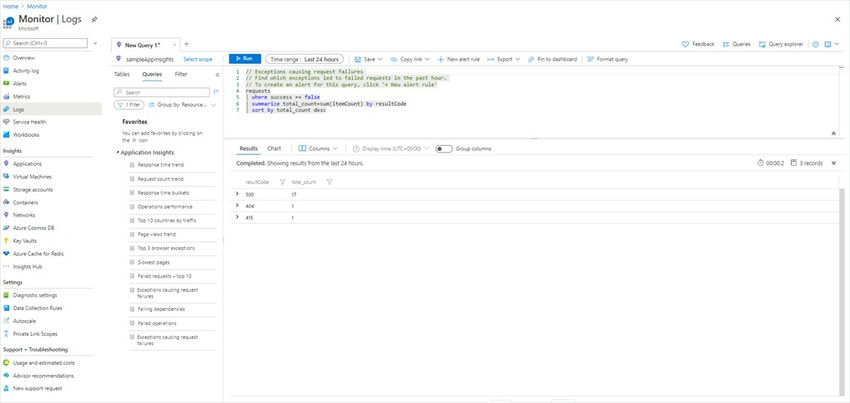Open the Save dropdown

click(x=369, y=59)
